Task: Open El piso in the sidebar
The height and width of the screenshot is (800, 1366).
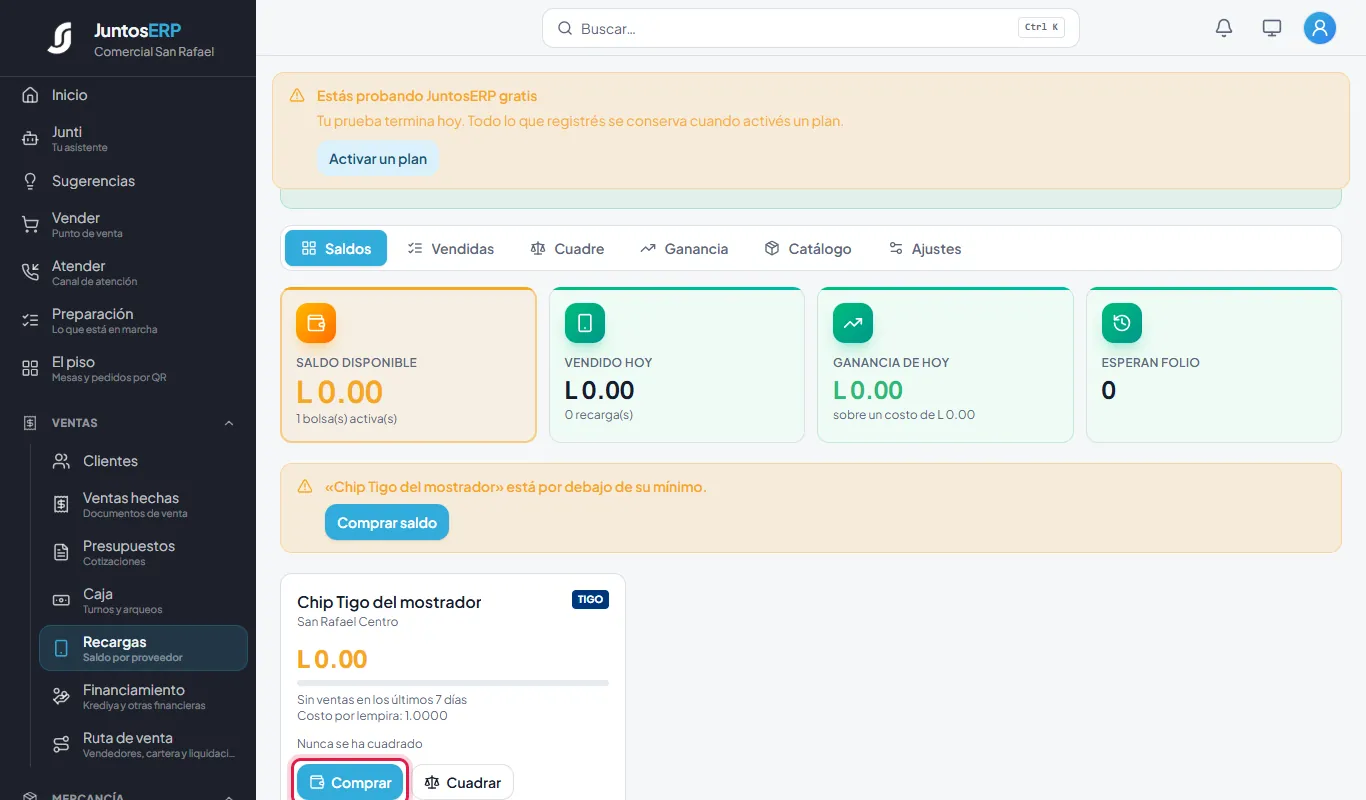Action: point(128,368)
